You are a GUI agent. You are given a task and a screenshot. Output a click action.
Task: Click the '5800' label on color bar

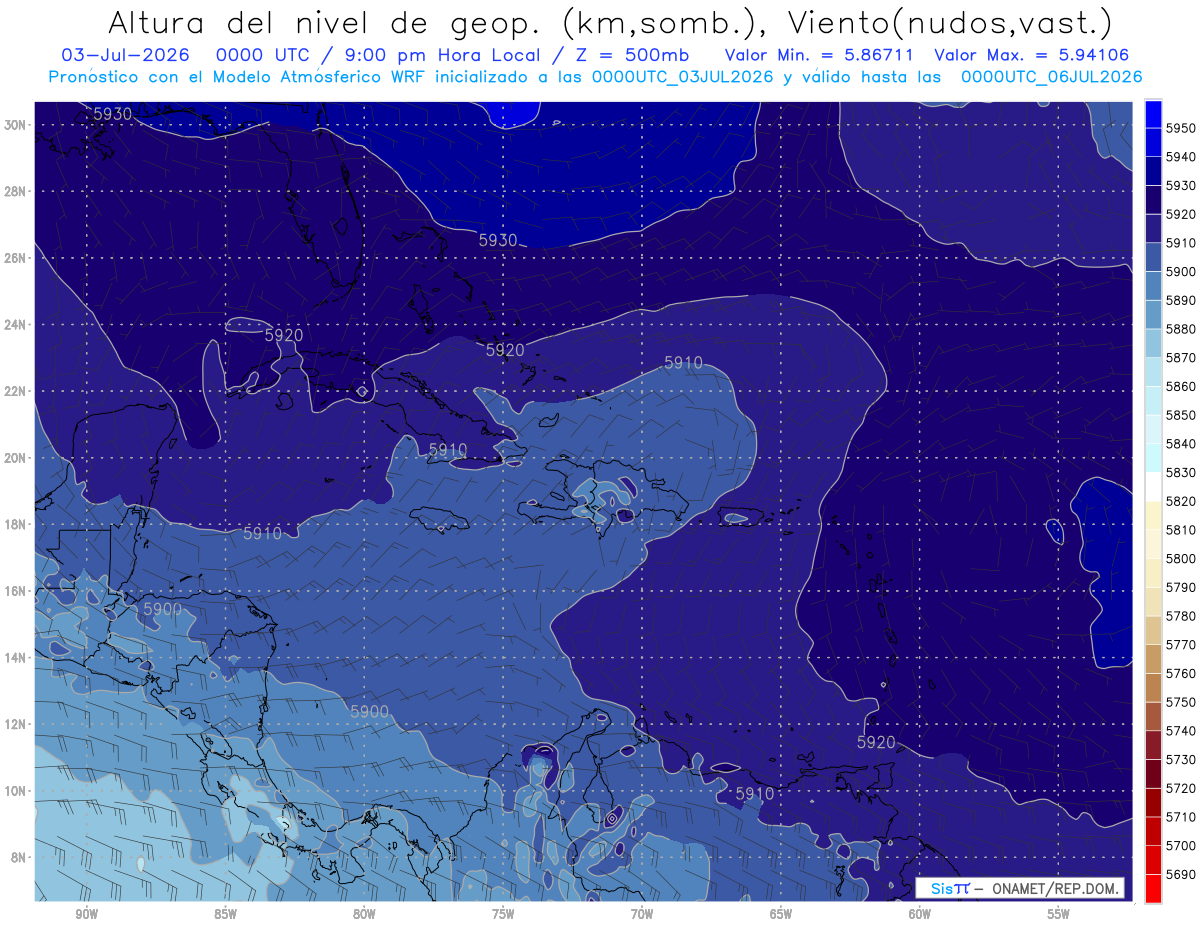tap(1182, 558)
